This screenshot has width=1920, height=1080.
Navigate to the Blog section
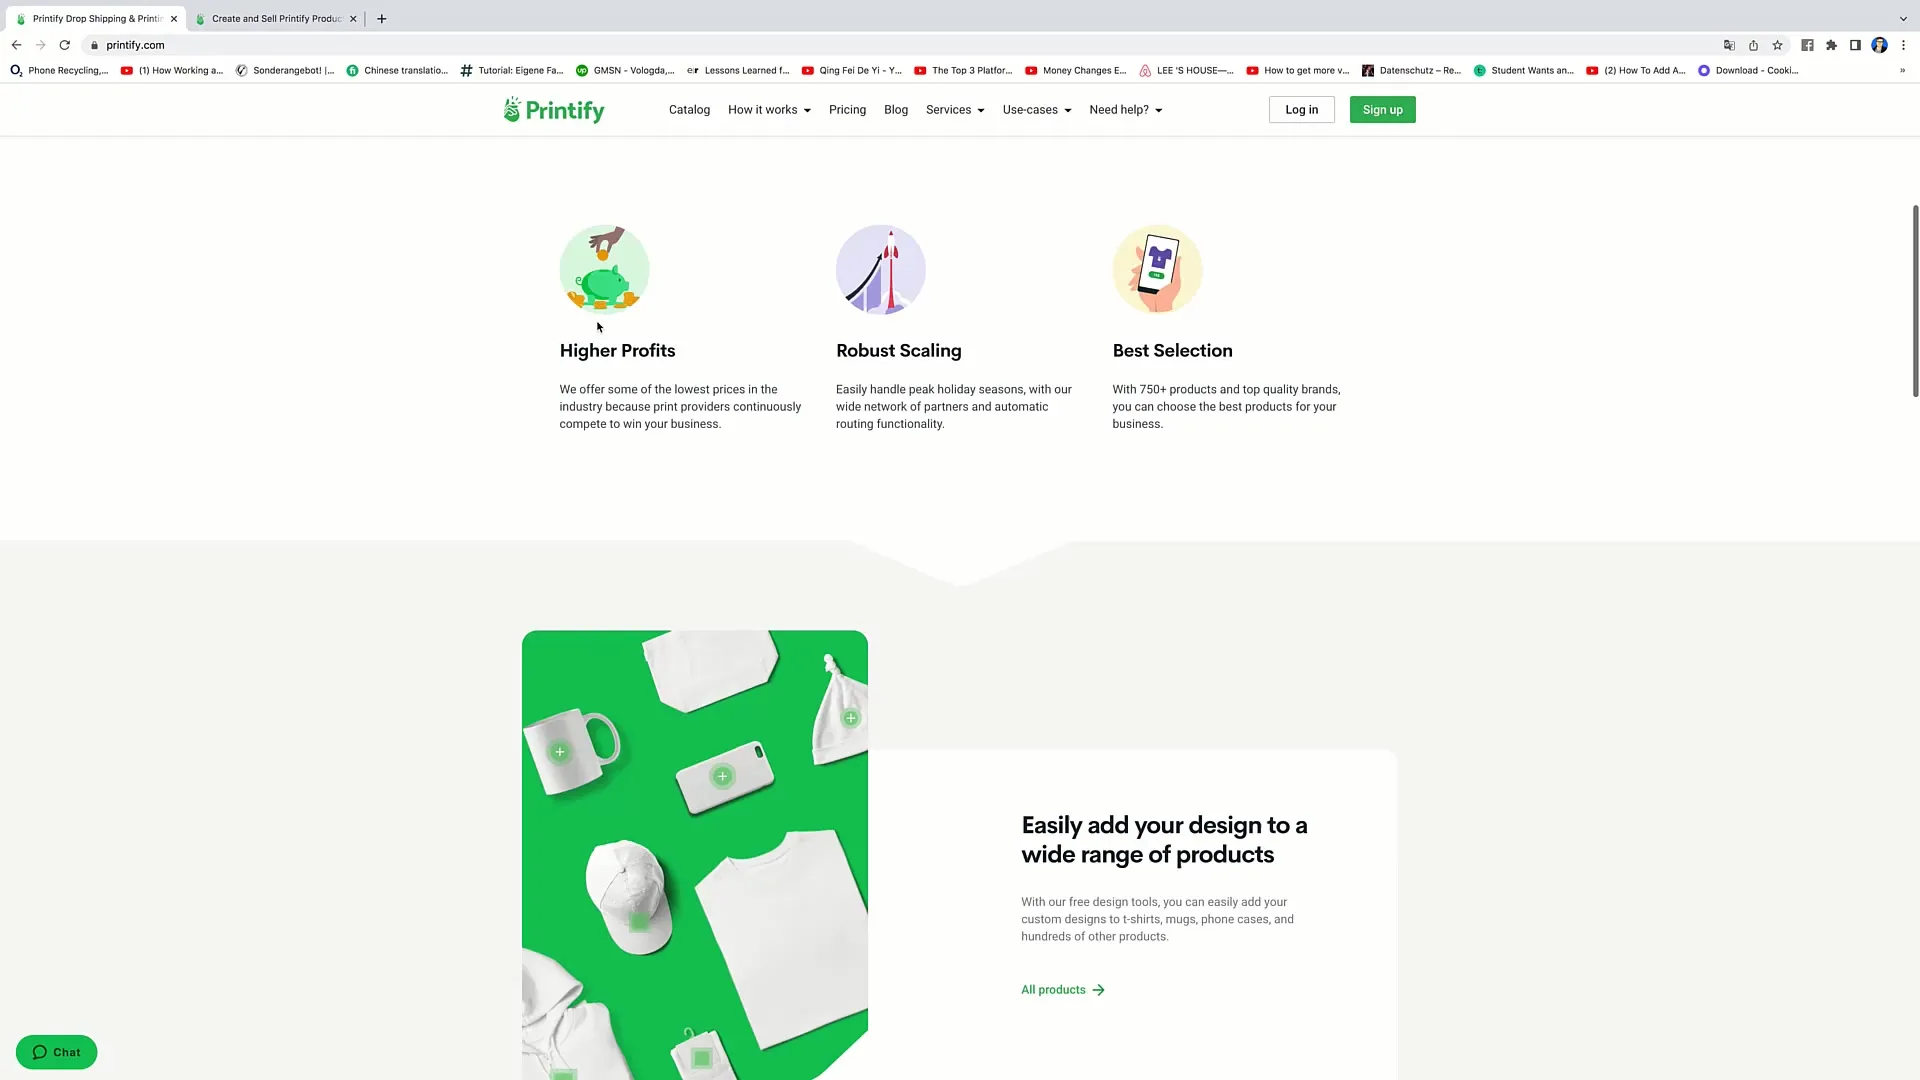pos(895,108)
